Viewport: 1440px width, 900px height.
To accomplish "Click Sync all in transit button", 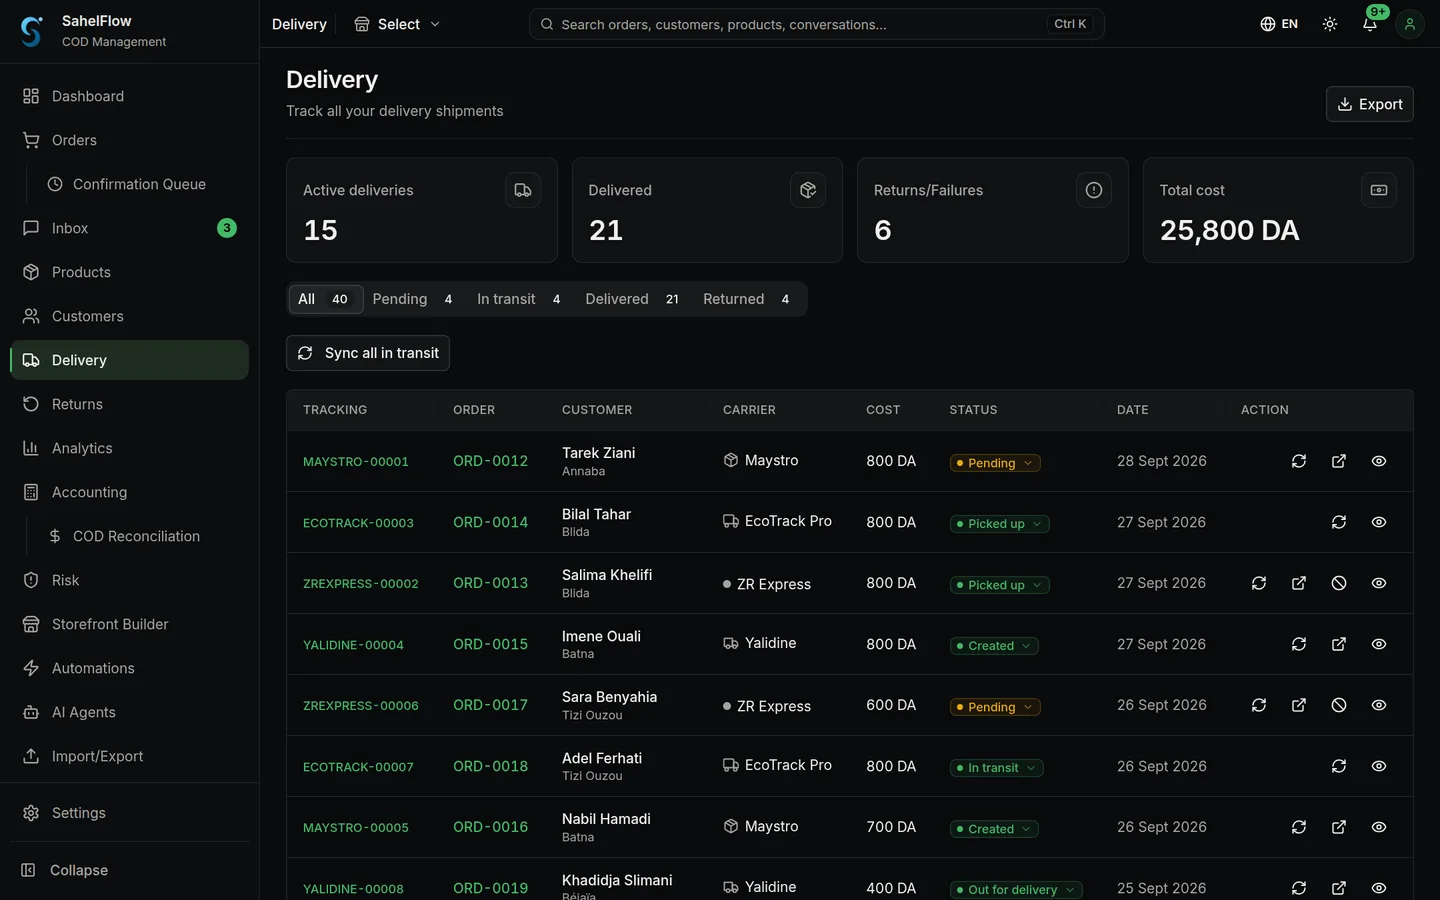I will pos(368,353).
